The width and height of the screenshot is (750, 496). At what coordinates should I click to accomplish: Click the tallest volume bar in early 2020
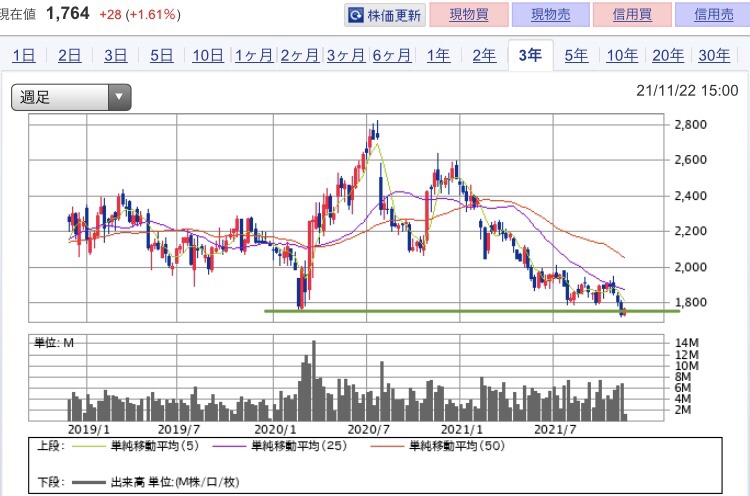pos(314,381)
